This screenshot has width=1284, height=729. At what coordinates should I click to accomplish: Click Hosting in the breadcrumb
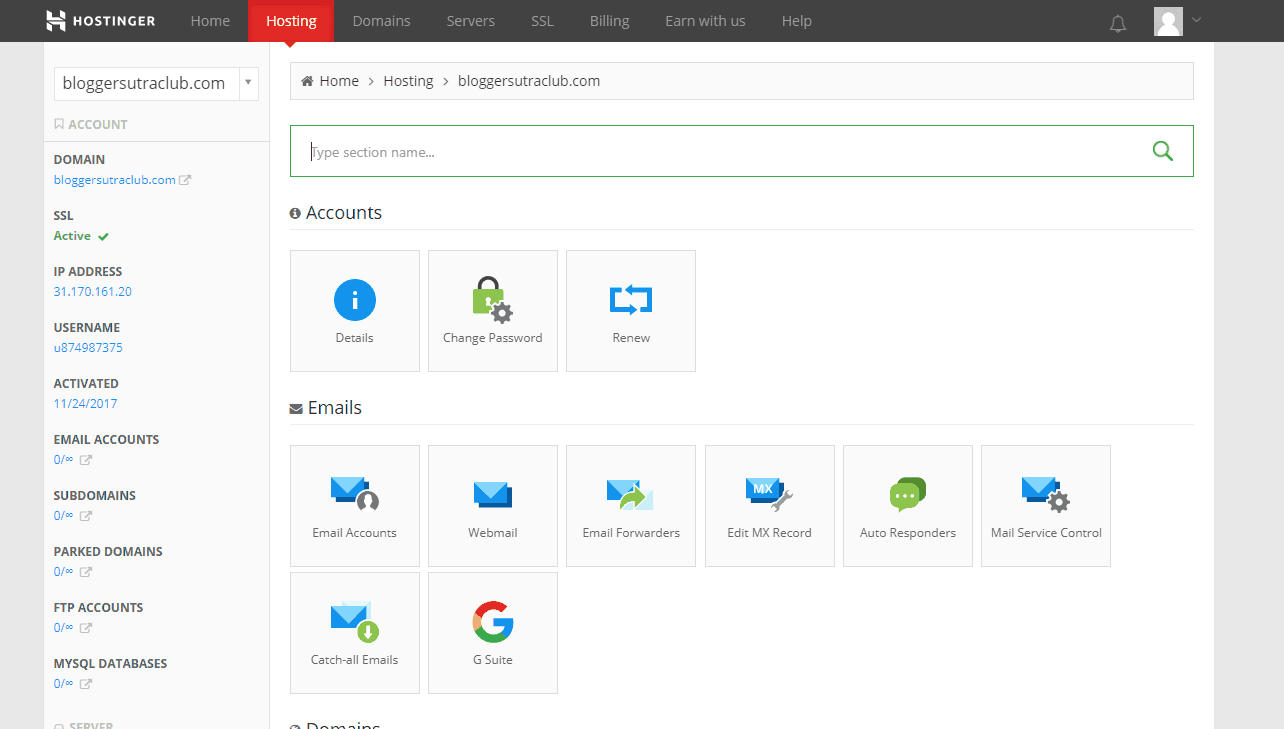[408, 81]
